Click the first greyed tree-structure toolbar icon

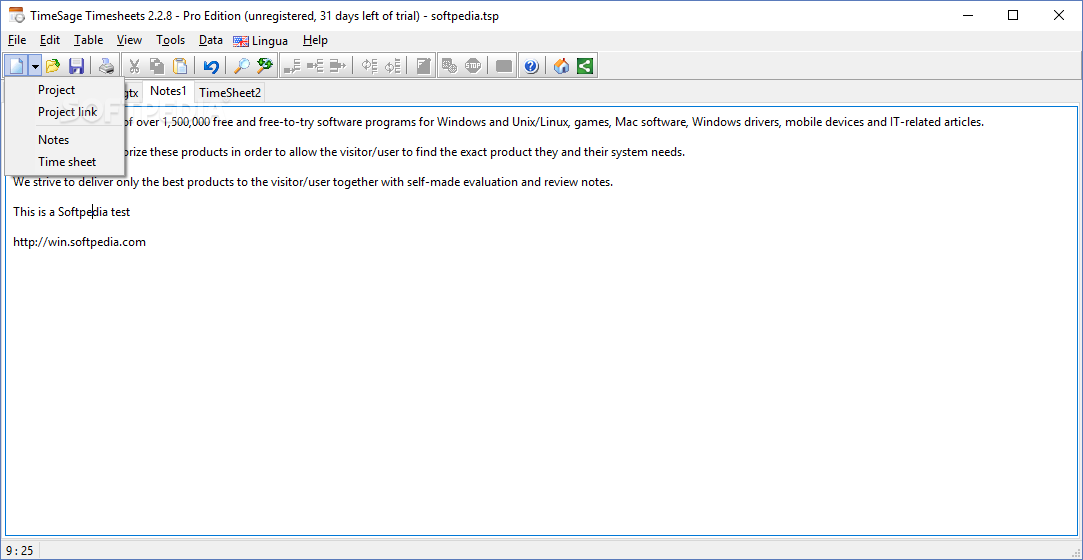pos(292,66)
